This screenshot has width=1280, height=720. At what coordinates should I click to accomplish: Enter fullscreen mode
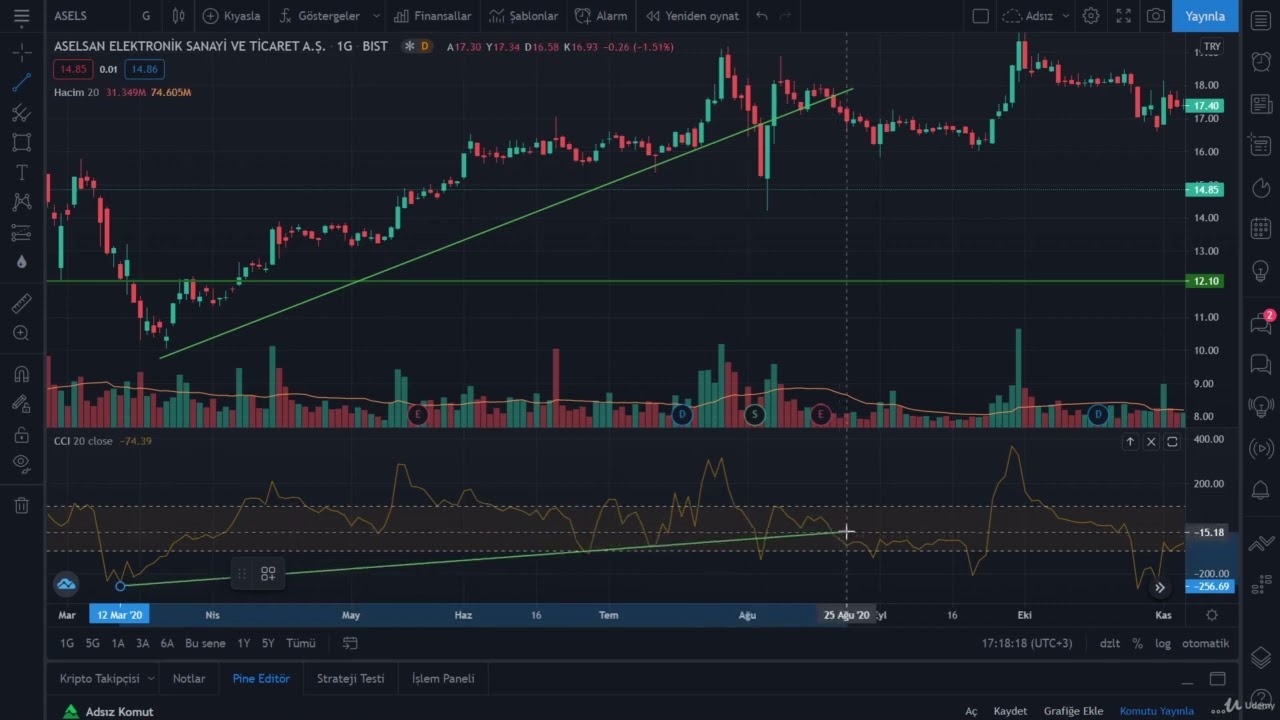pyautogui.click(x=1124, y=16)
